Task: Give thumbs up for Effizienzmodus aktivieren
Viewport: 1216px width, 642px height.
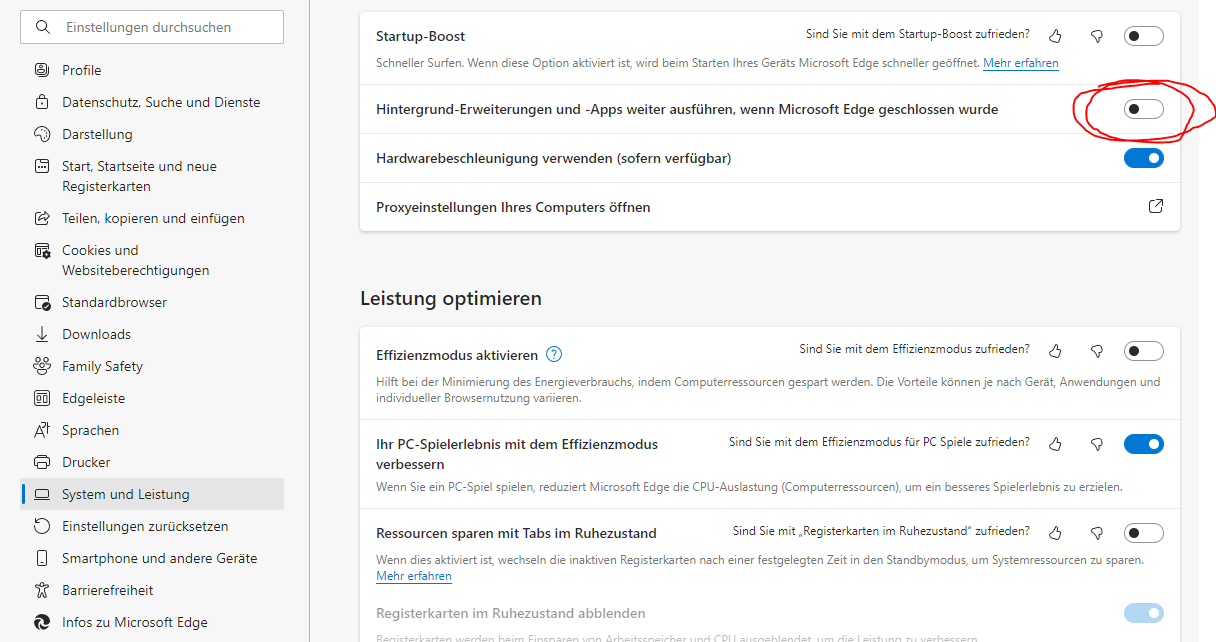Action: pyautogui.click(x=1056, y=351)
